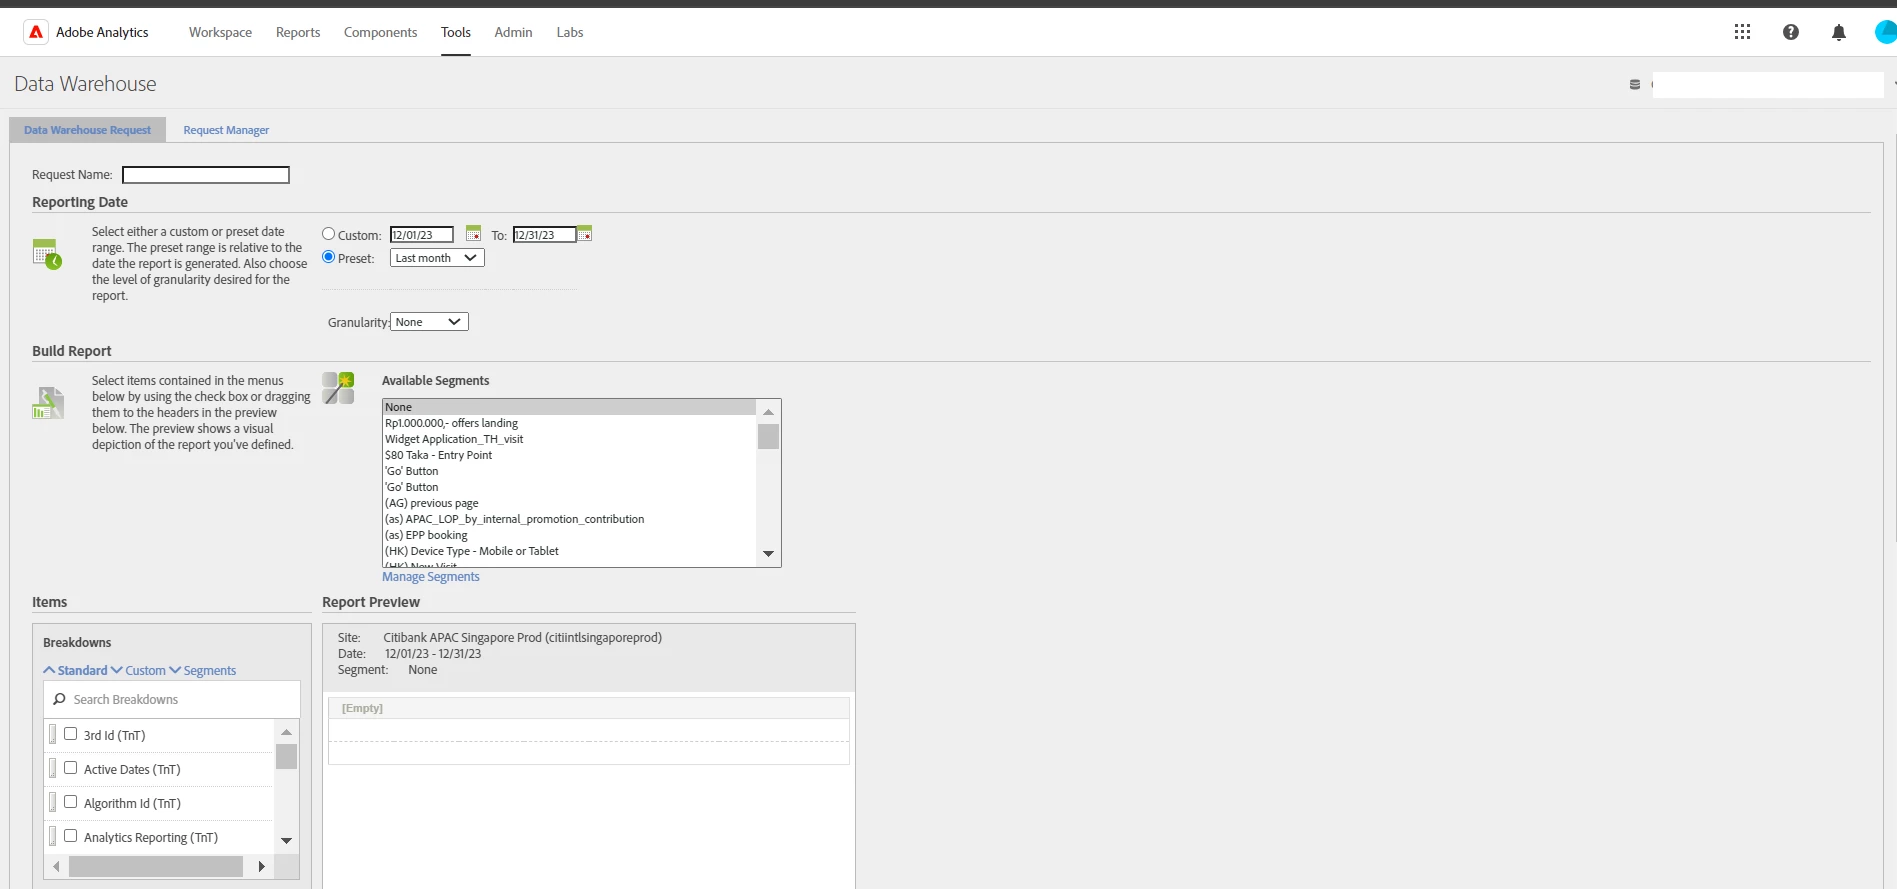
Task: Collapse the Standard breakdowns section
Action: [76, 671]
